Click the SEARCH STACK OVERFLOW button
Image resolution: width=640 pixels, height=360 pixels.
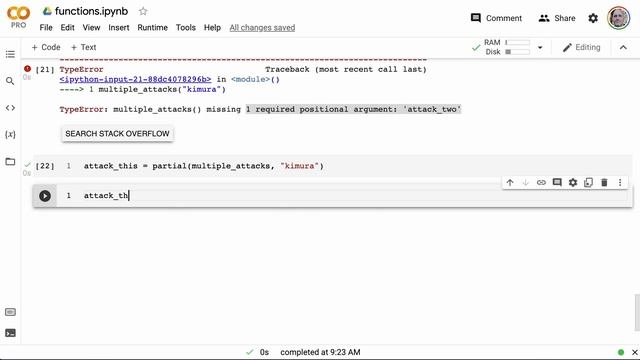coord(117,133)
